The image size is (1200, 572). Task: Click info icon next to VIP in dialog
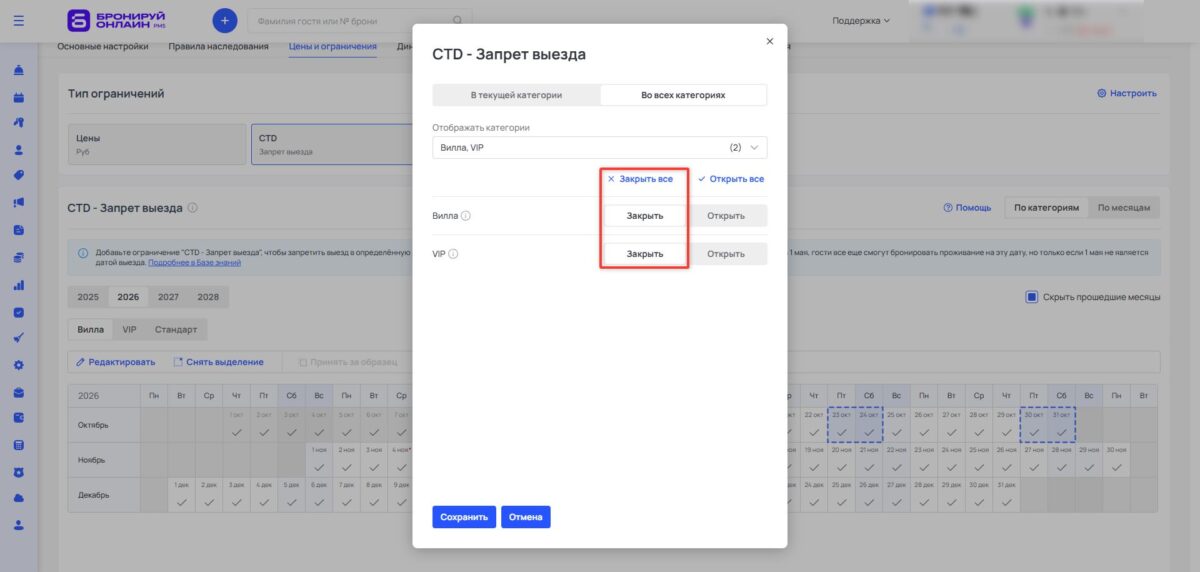pos(453,254)
